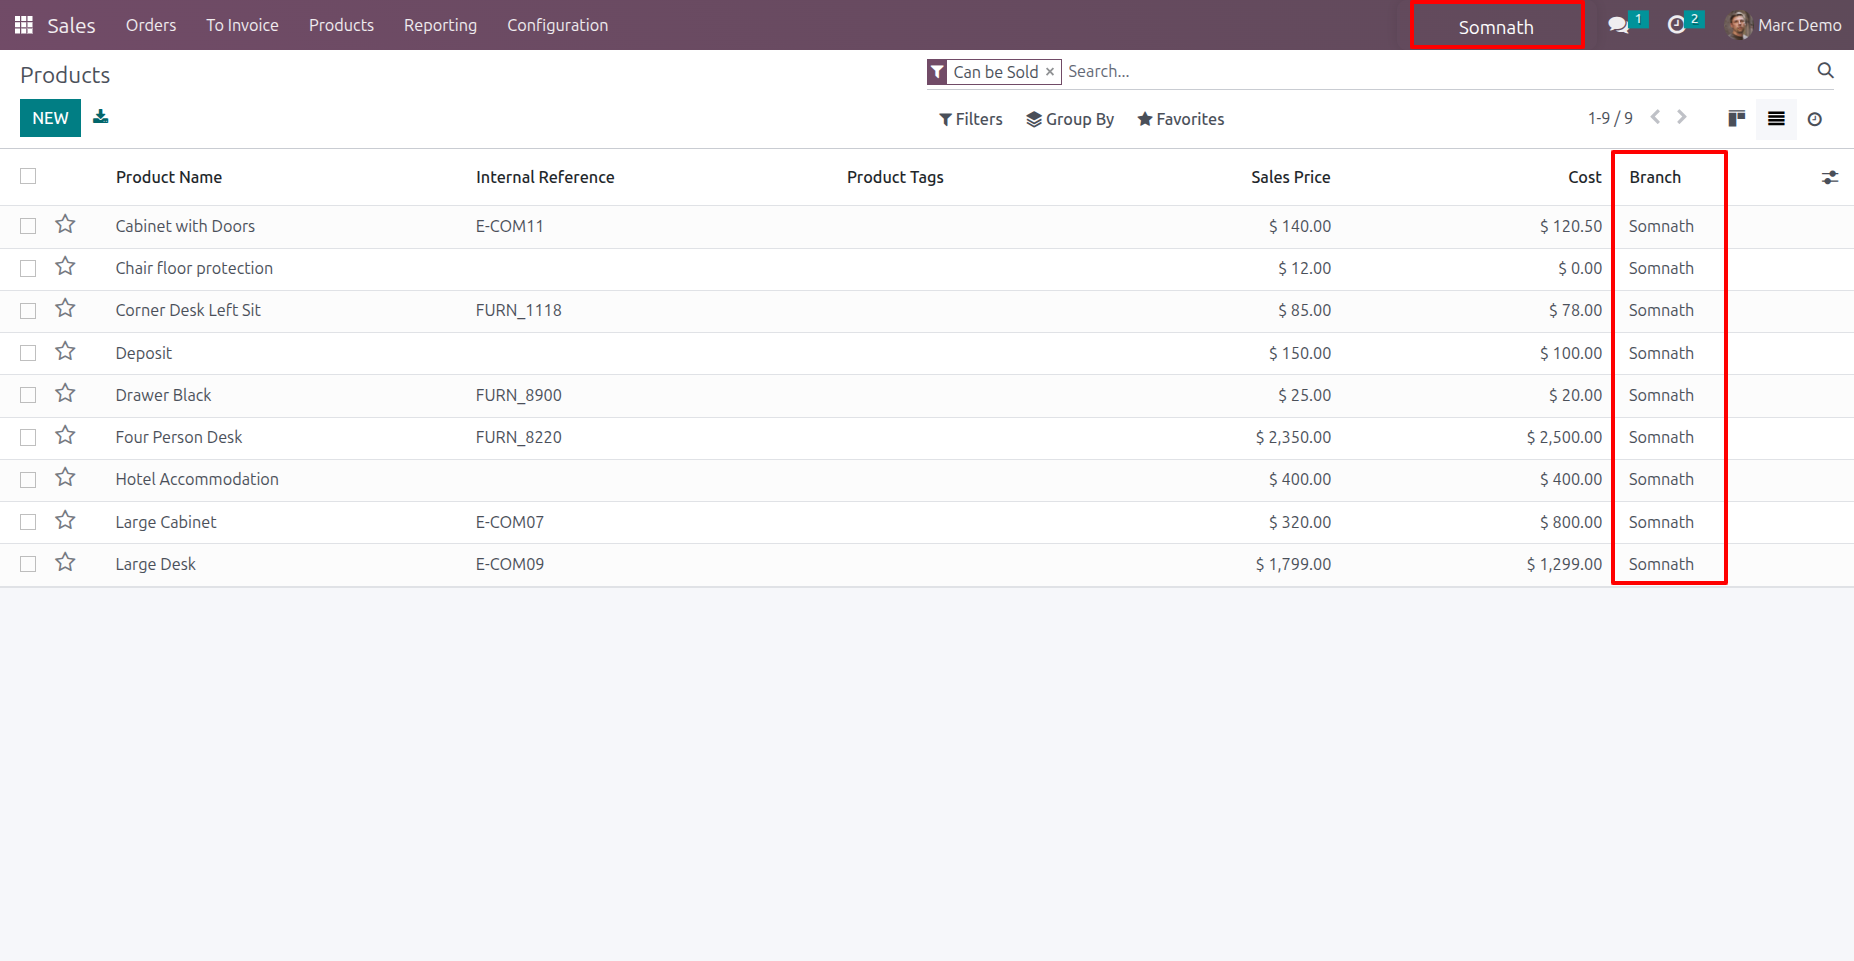Click the search magnifier icon

[1825, 71]
